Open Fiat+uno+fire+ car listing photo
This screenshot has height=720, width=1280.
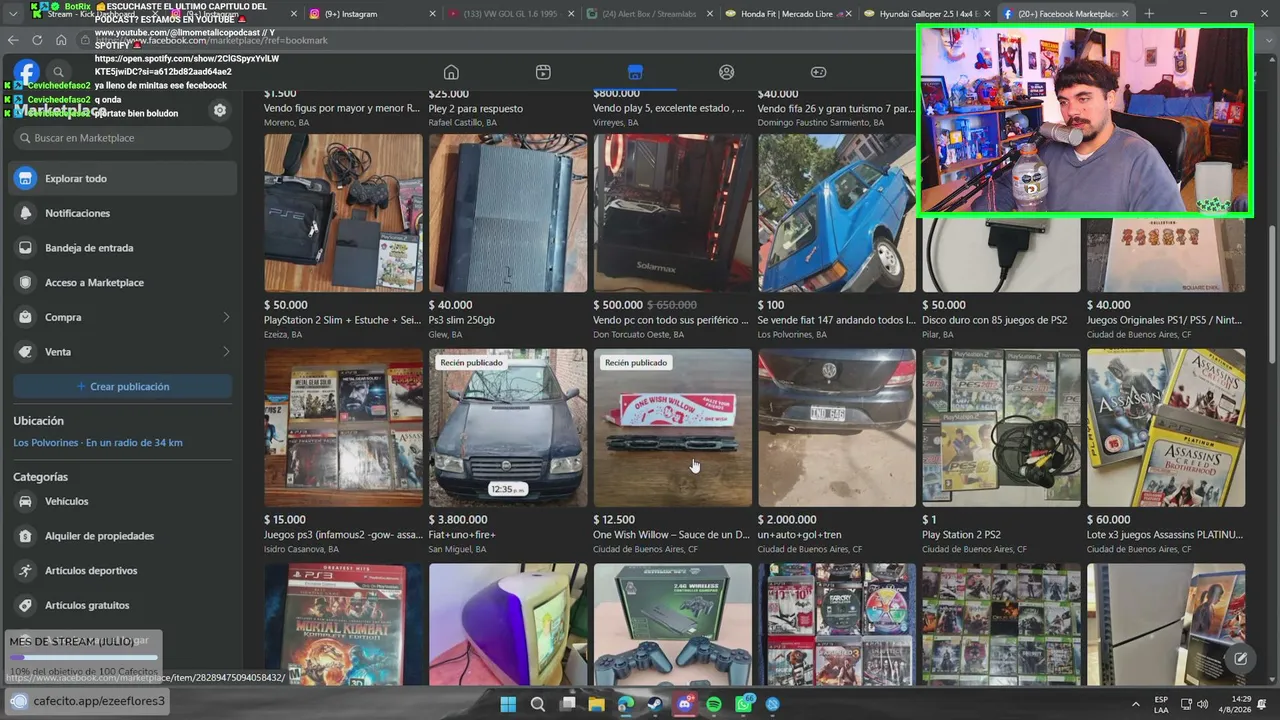[508, 428]
